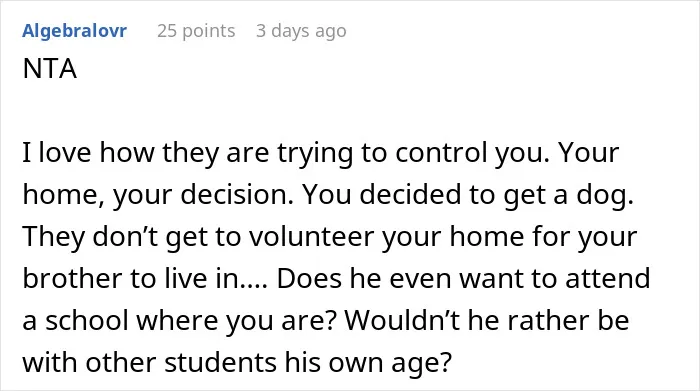Click the NTA verdict text

pyautogui.click(x=50, y=69)
